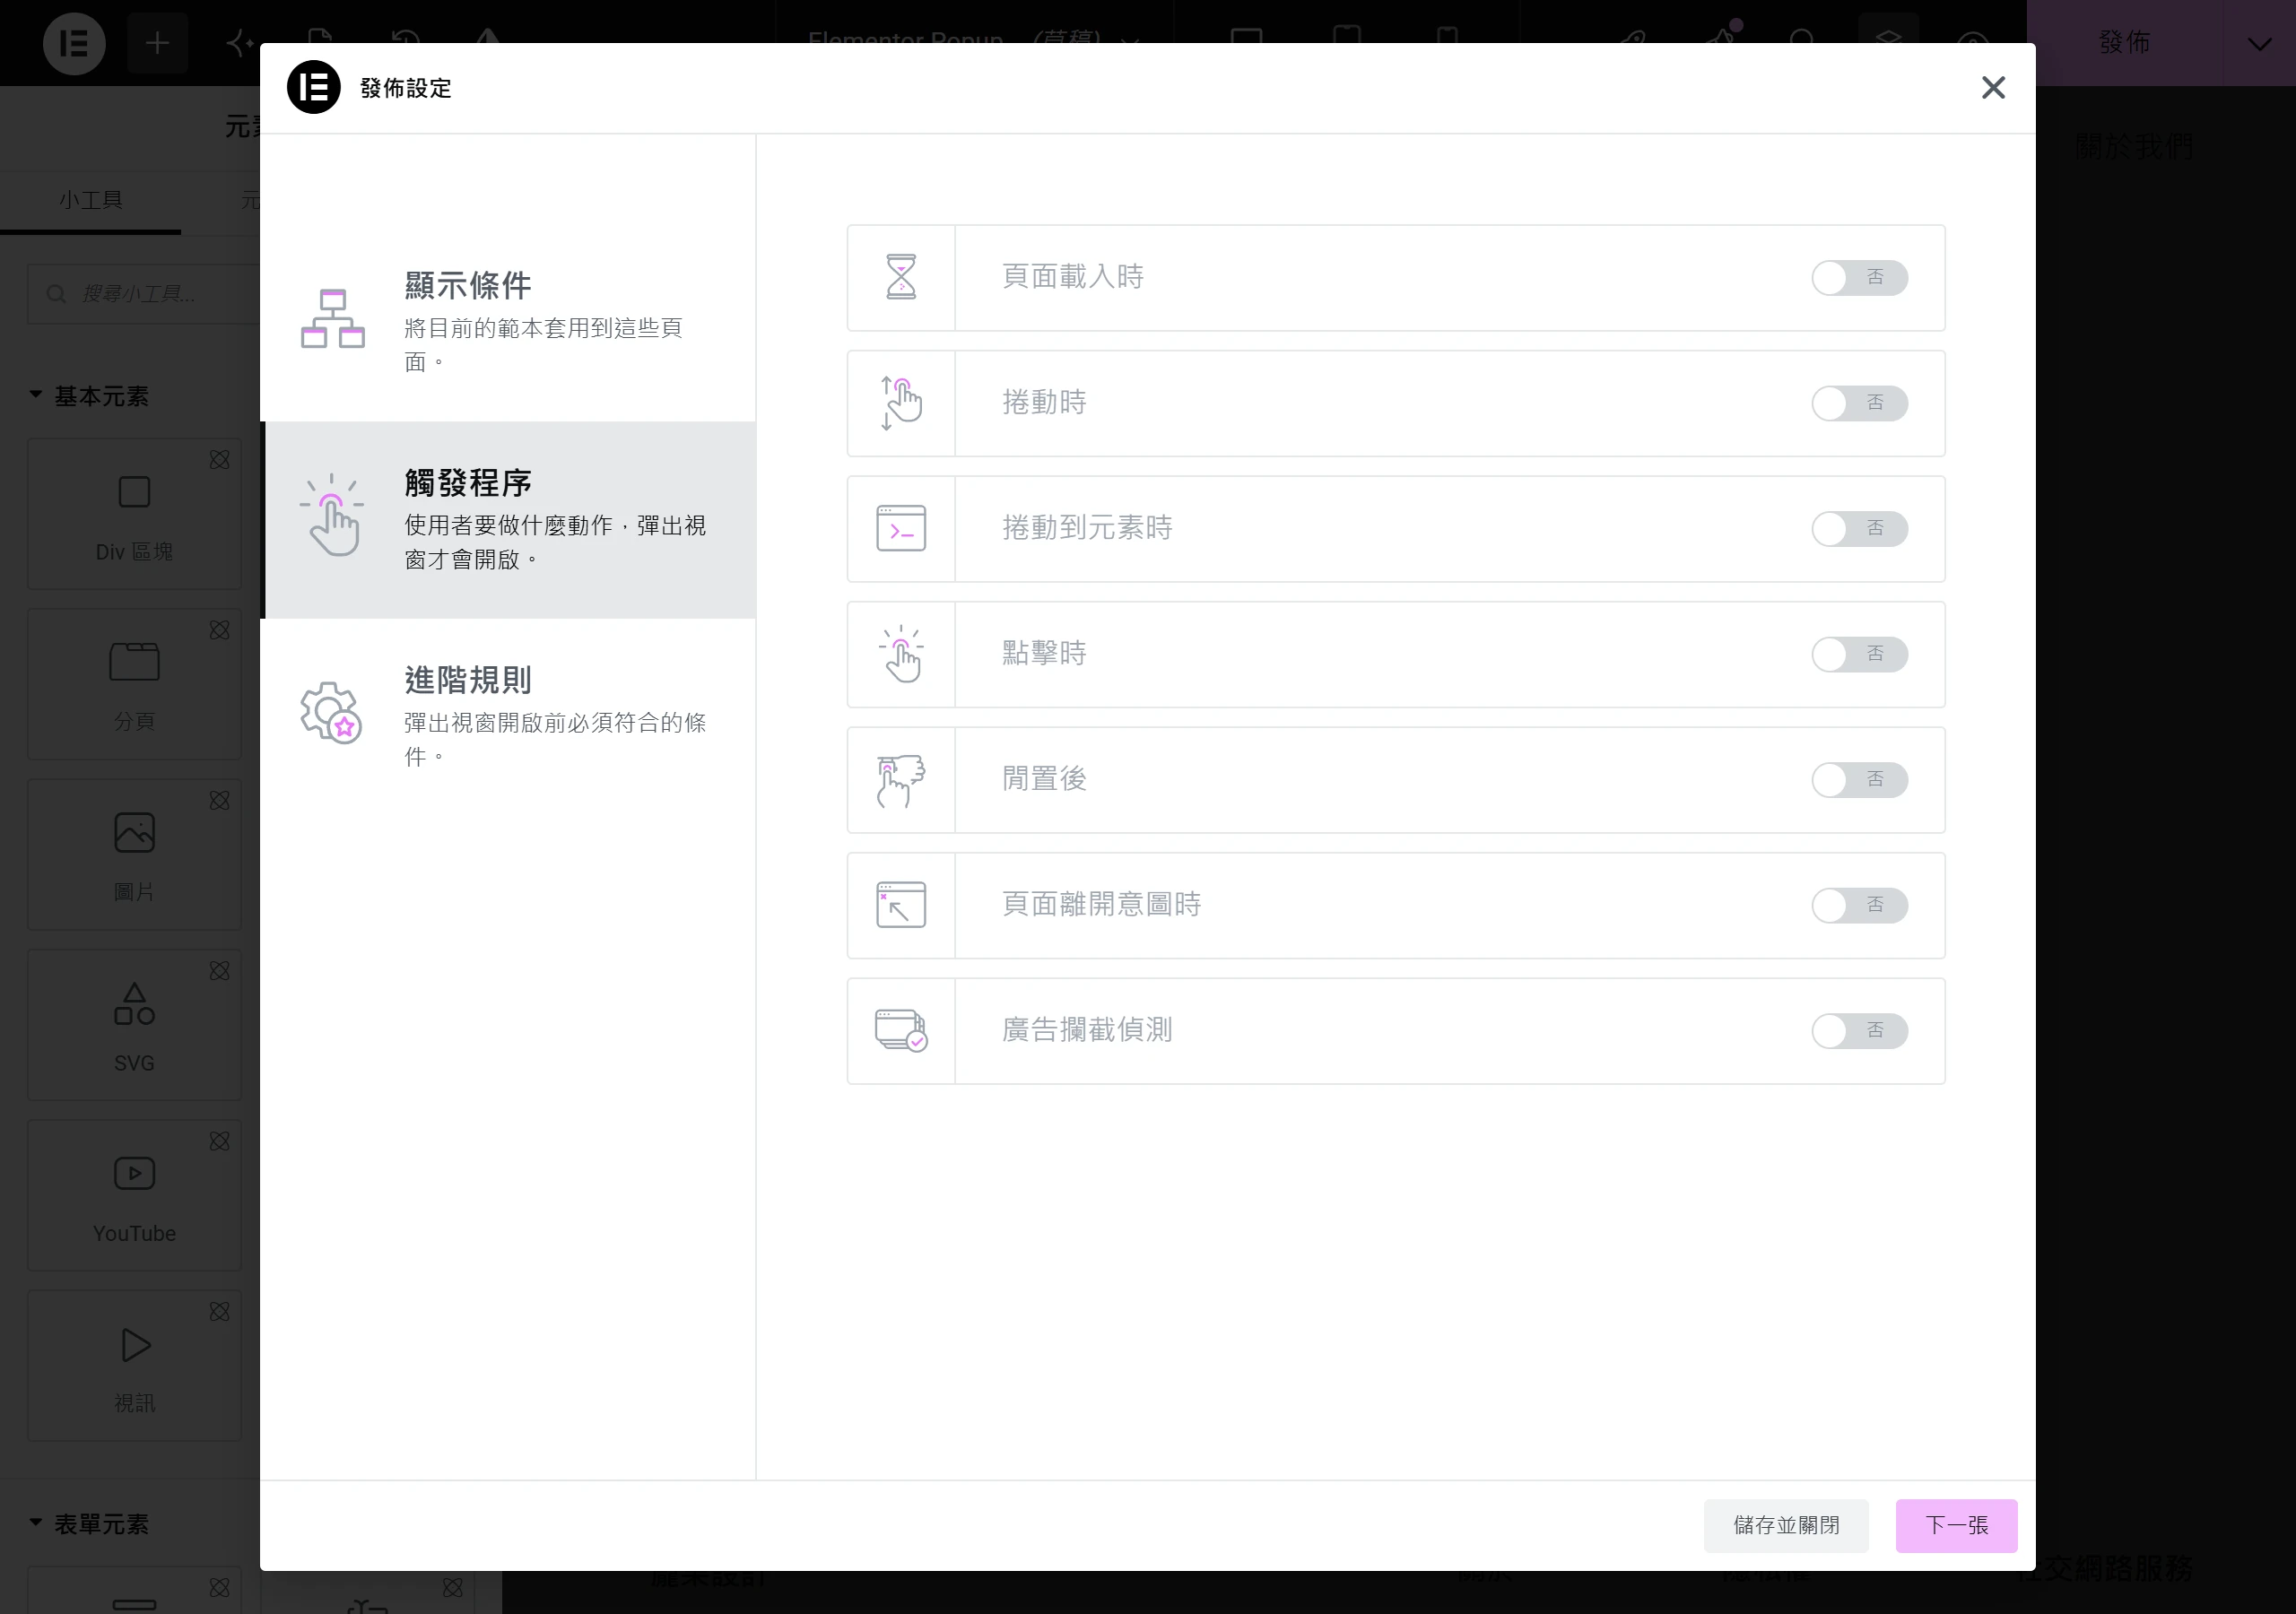
Task: Click the 下一張 next button
Action: [x=1956, y=1525]
